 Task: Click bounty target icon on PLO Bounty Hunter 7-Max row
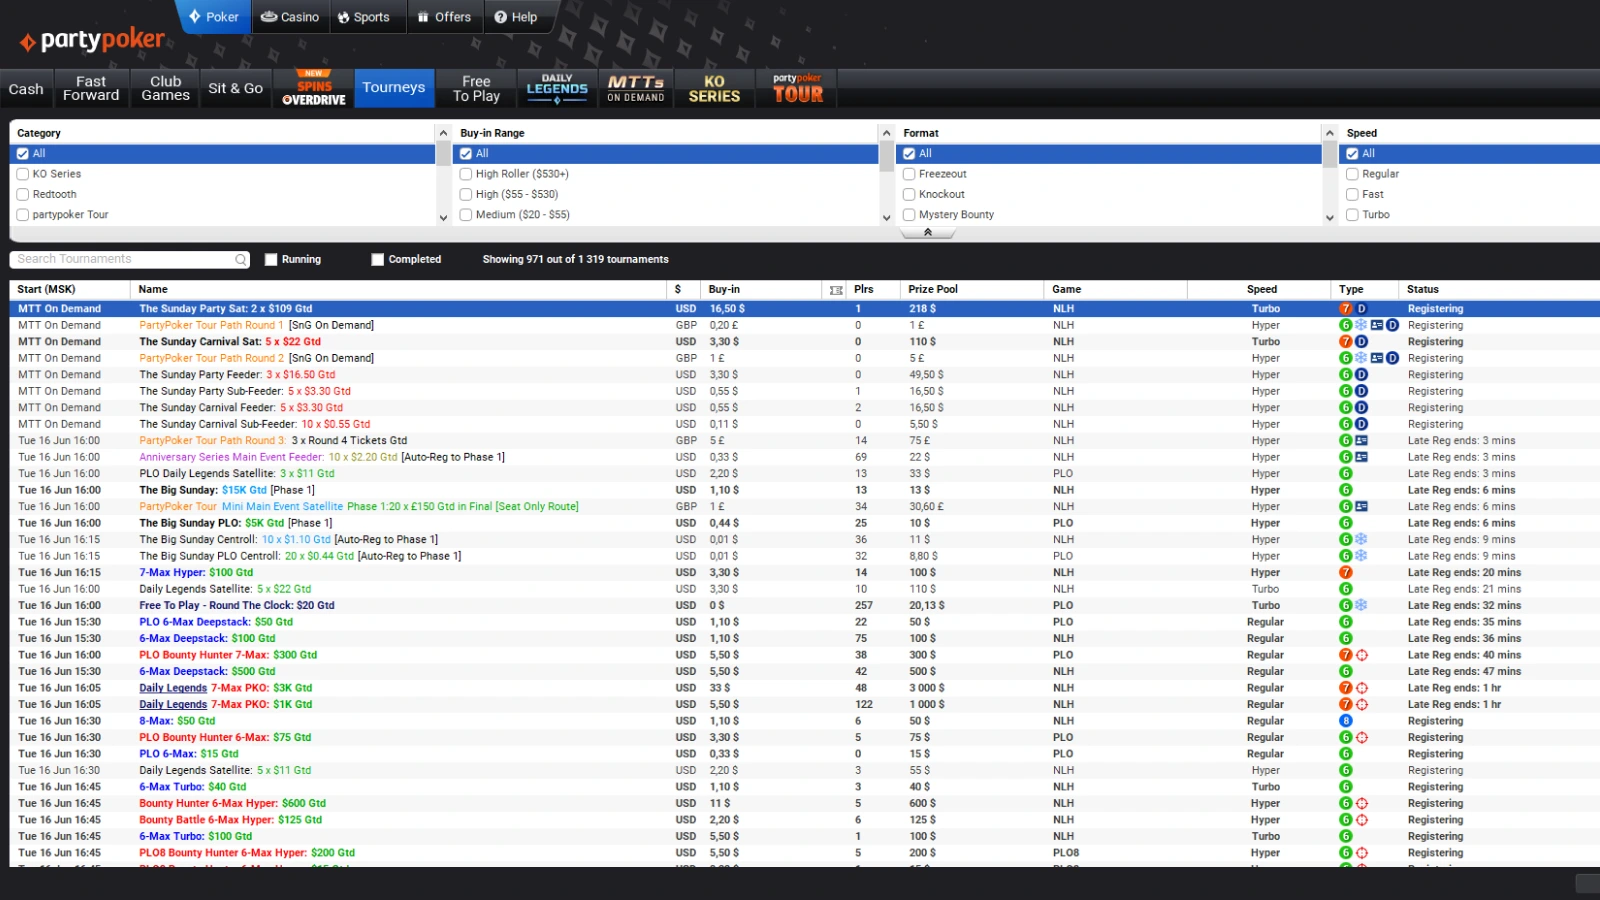(x=1362, y=655)
